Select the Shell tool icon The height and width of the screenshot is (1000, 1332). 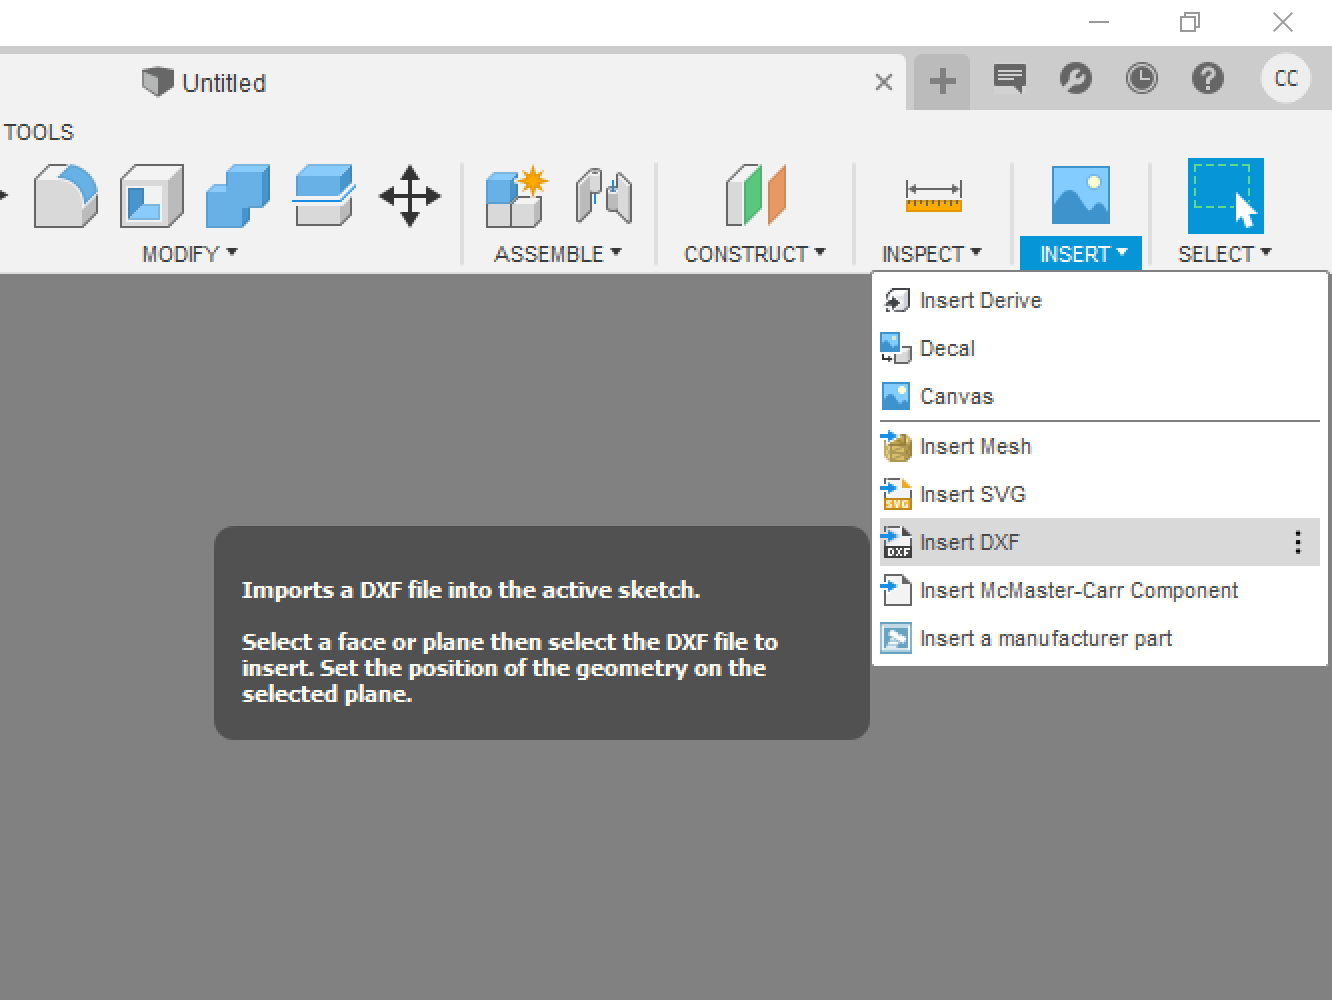(152, 195)
